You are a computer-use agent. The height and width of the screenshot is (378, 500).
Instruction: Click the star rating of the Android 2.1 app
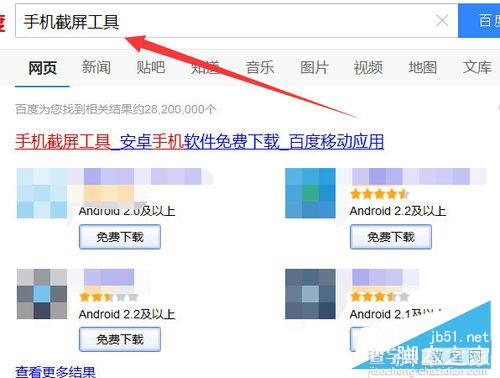pos(379,296)
